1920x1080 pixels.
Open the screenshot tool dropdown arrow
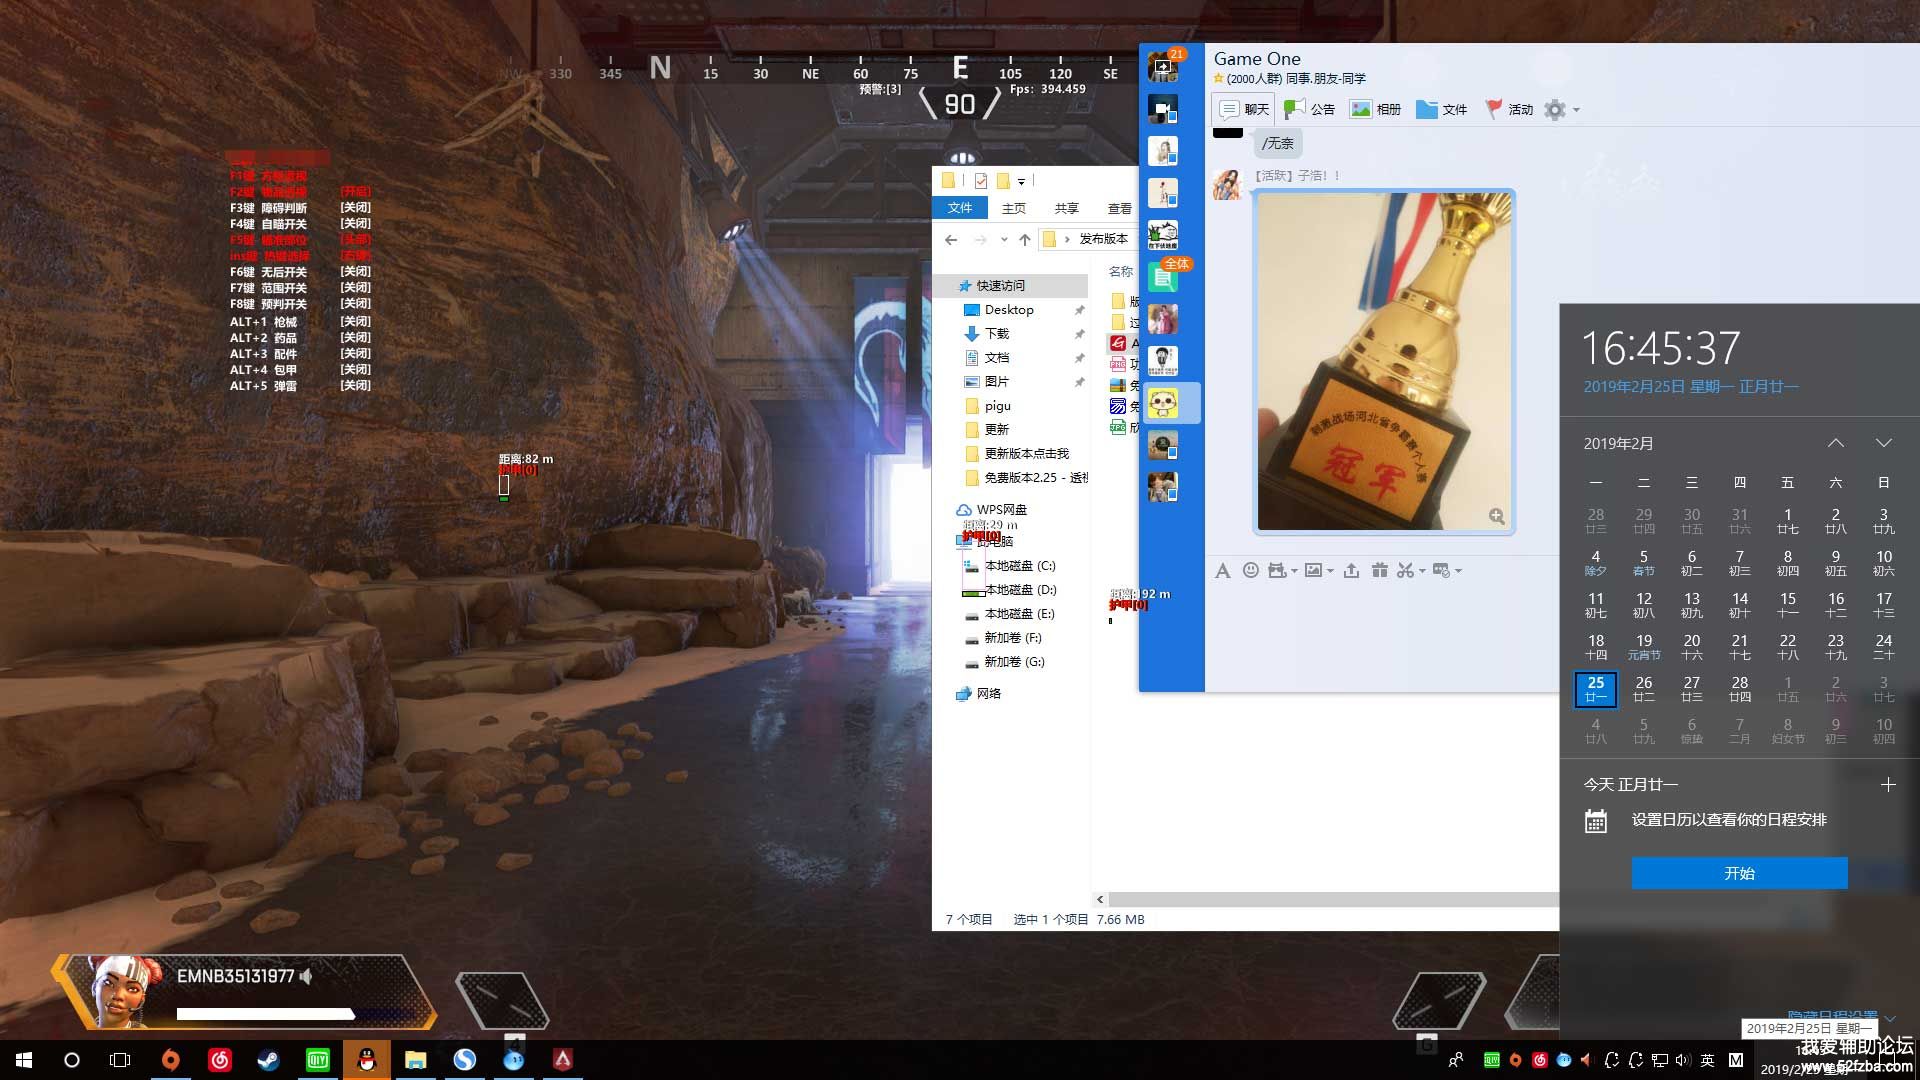tap(1422, 571)
